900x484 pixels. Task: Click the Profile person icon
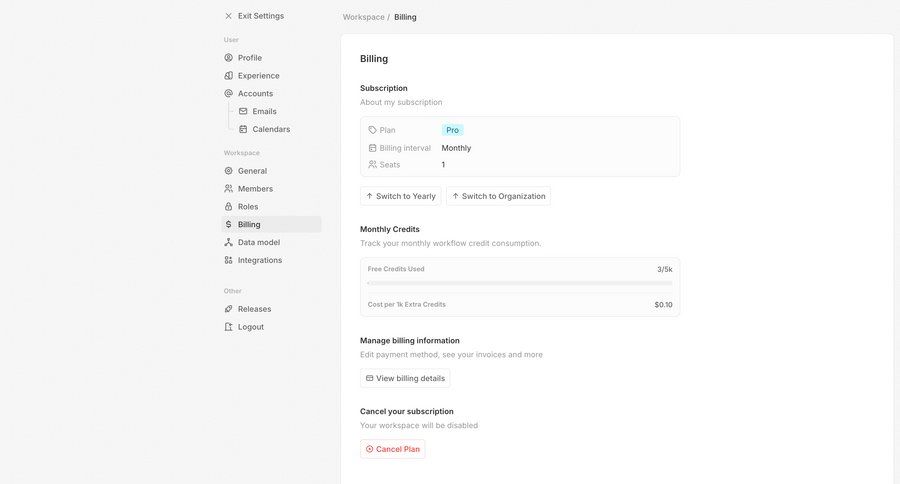point(228,57)
